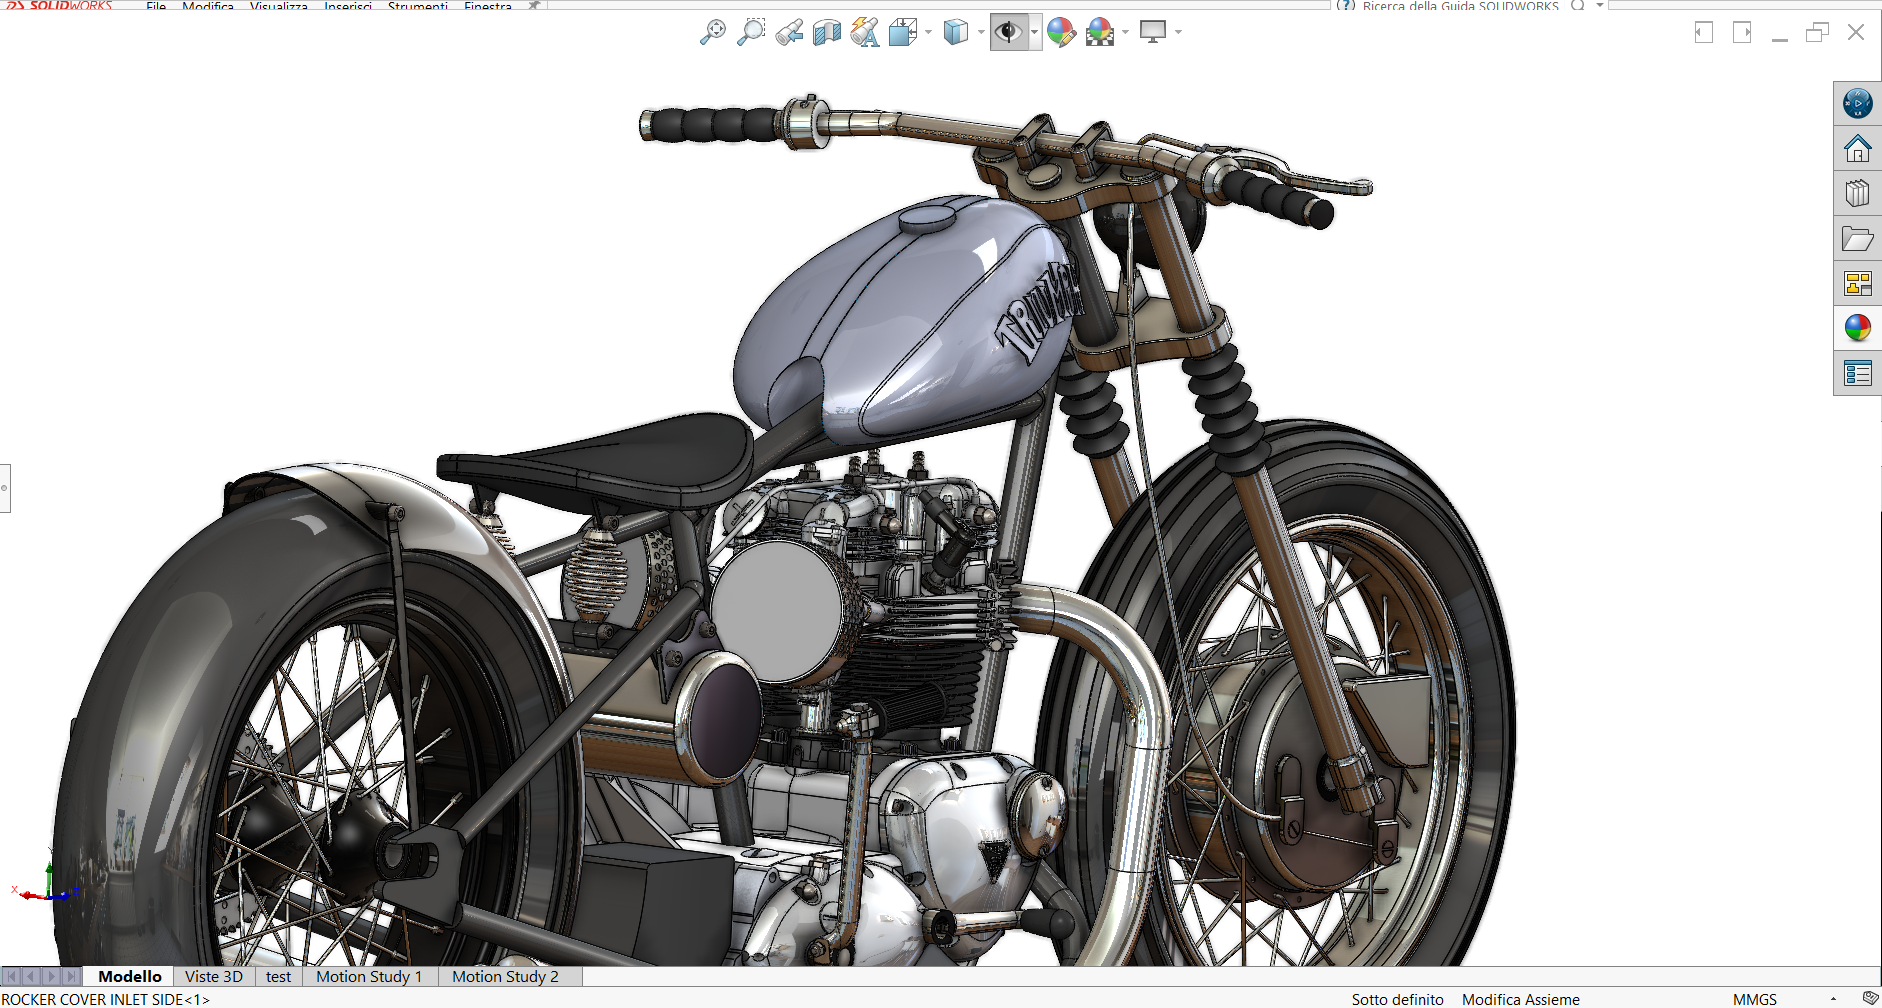Viewport: 1882px width, 1008px height.
Task: Click the status bar notification icon
Action: pos(1870,998)
